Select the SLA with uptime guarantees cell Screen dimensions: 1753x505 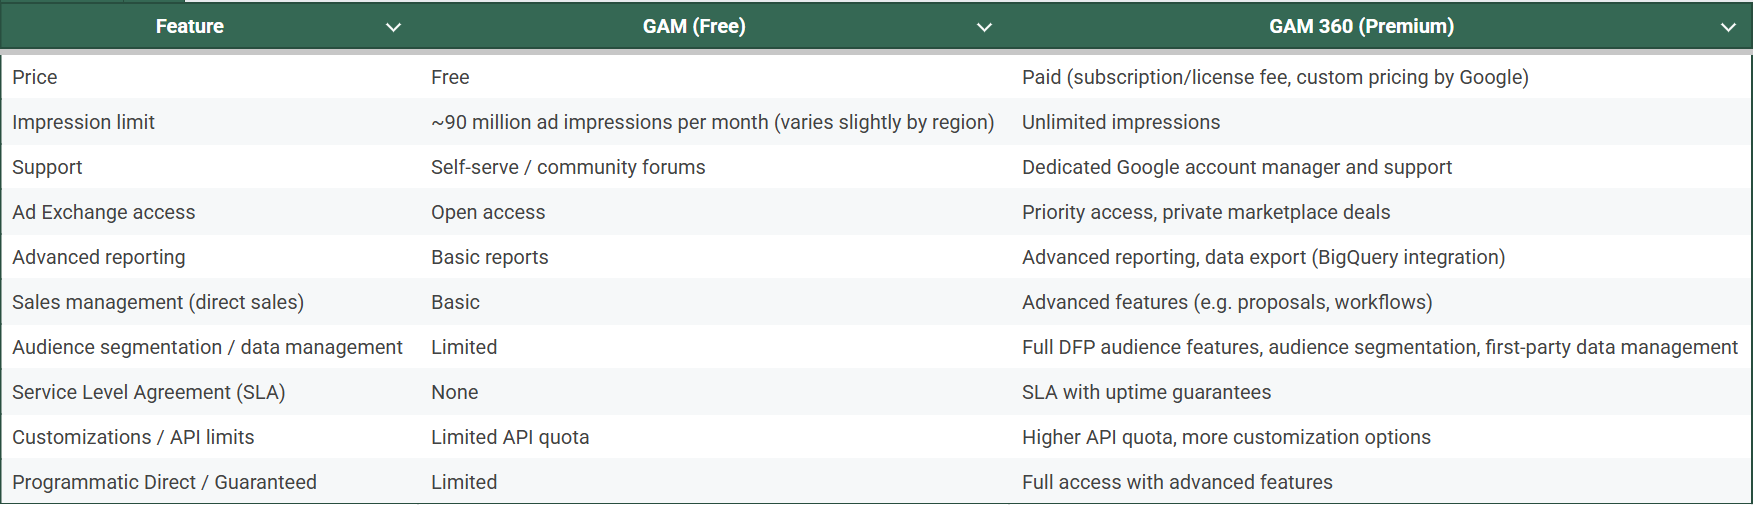[1146, 392]
